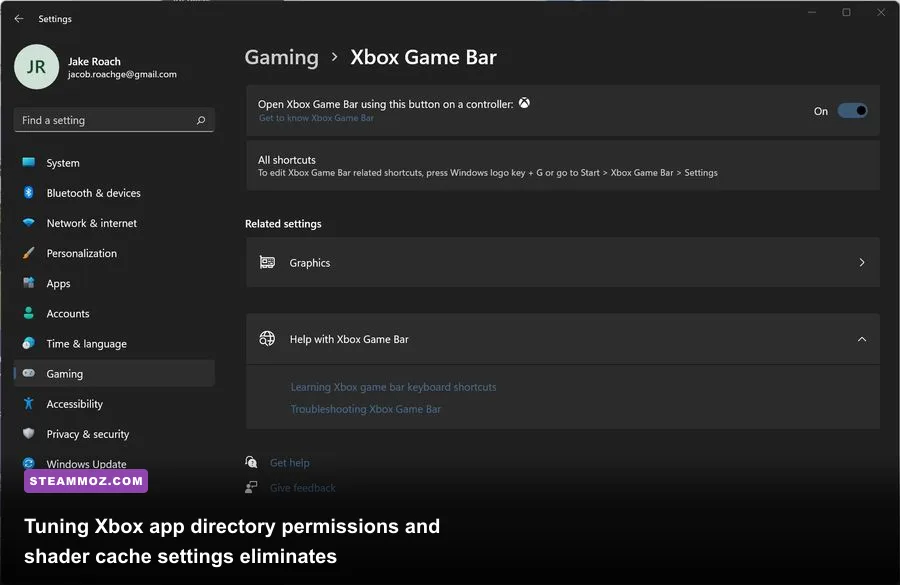The image size is (900, 585).
Task: Open Time & language settings
Action: point(114,344)
